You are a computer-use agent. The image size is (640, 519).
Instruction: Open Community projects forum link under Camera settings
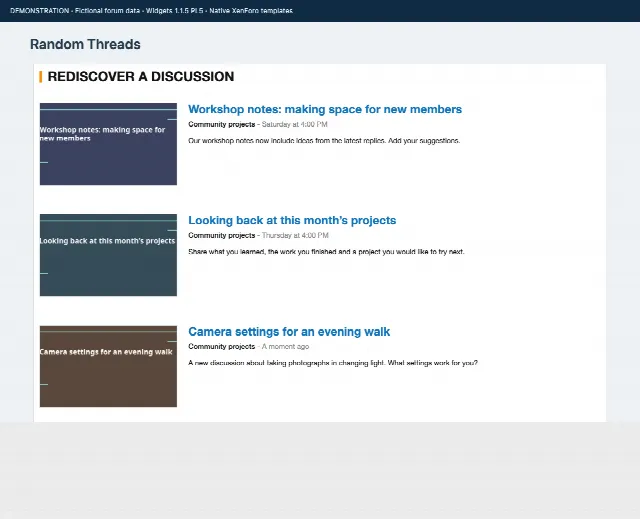point(222,346)
